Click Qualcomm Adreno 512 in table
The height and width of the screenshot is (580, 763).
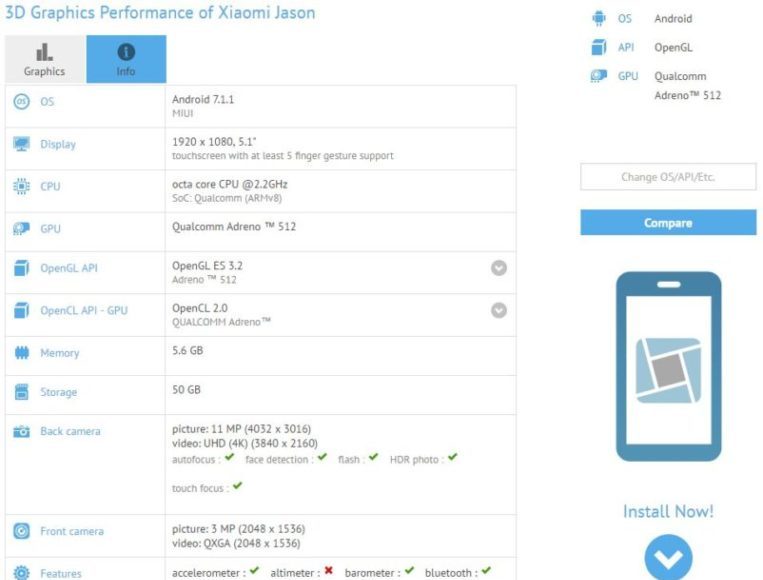[x=234, y=226]
